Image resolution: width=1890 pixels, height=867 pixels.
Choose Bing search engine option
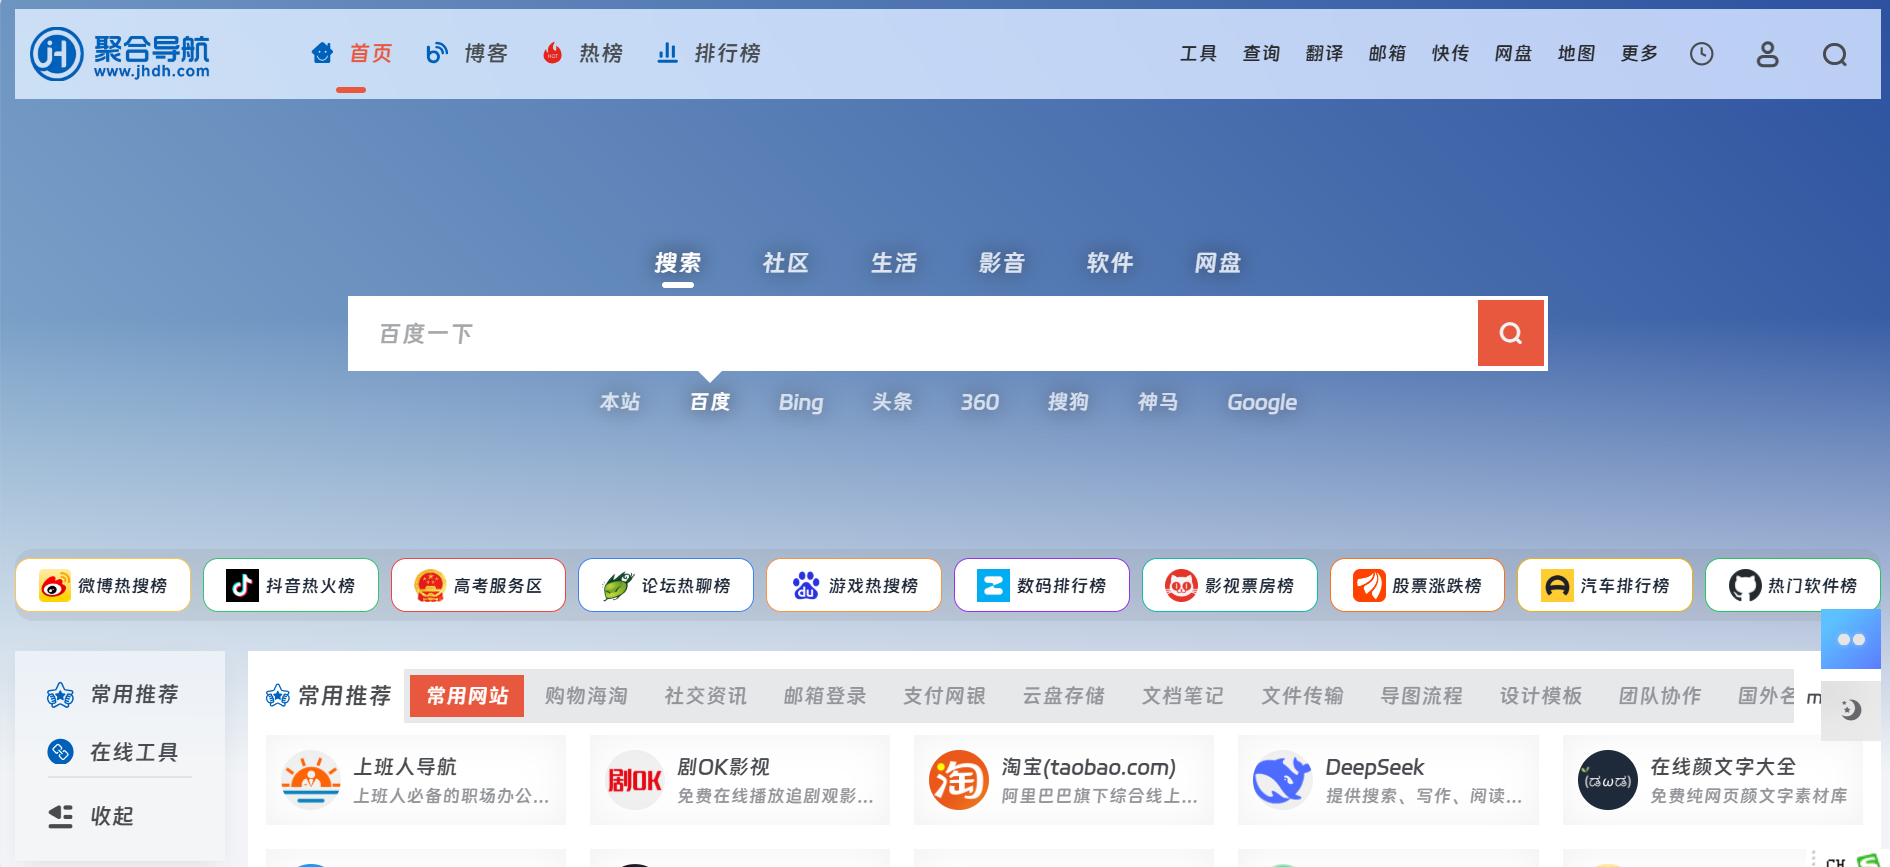[801, 402]
